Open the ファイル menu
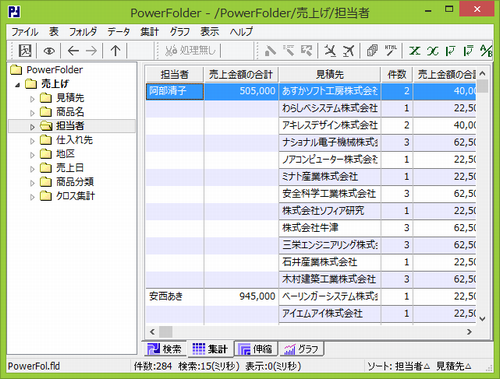The width and height of the screenshot is (500, 379). coord(25,32)
